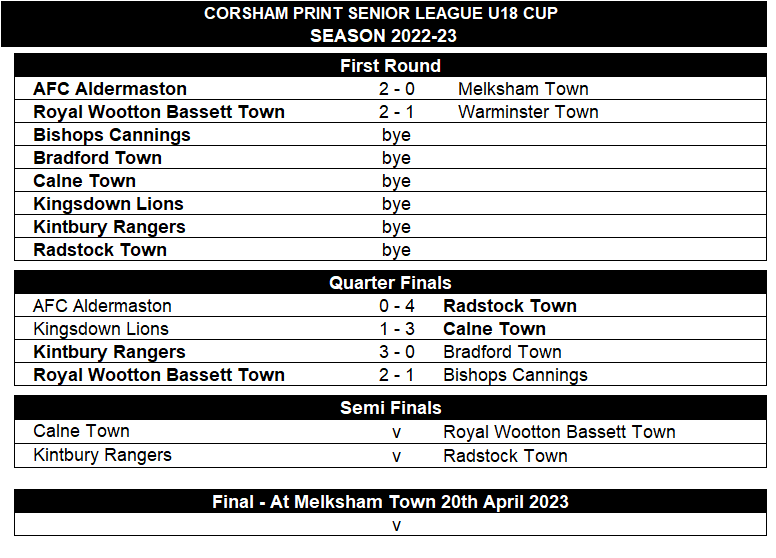Click the 3 - 0 score beside Bradford Town

click(x=396, y=352)
